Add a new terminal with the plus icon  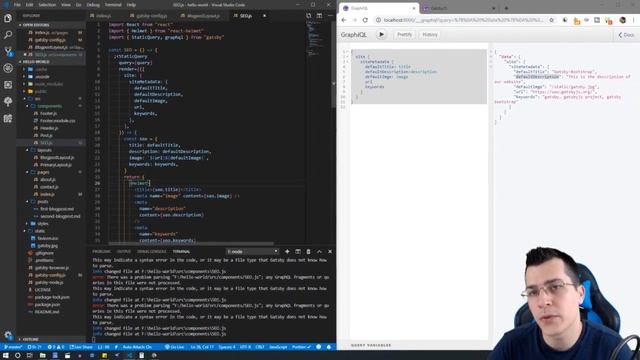tap(287, 251)
